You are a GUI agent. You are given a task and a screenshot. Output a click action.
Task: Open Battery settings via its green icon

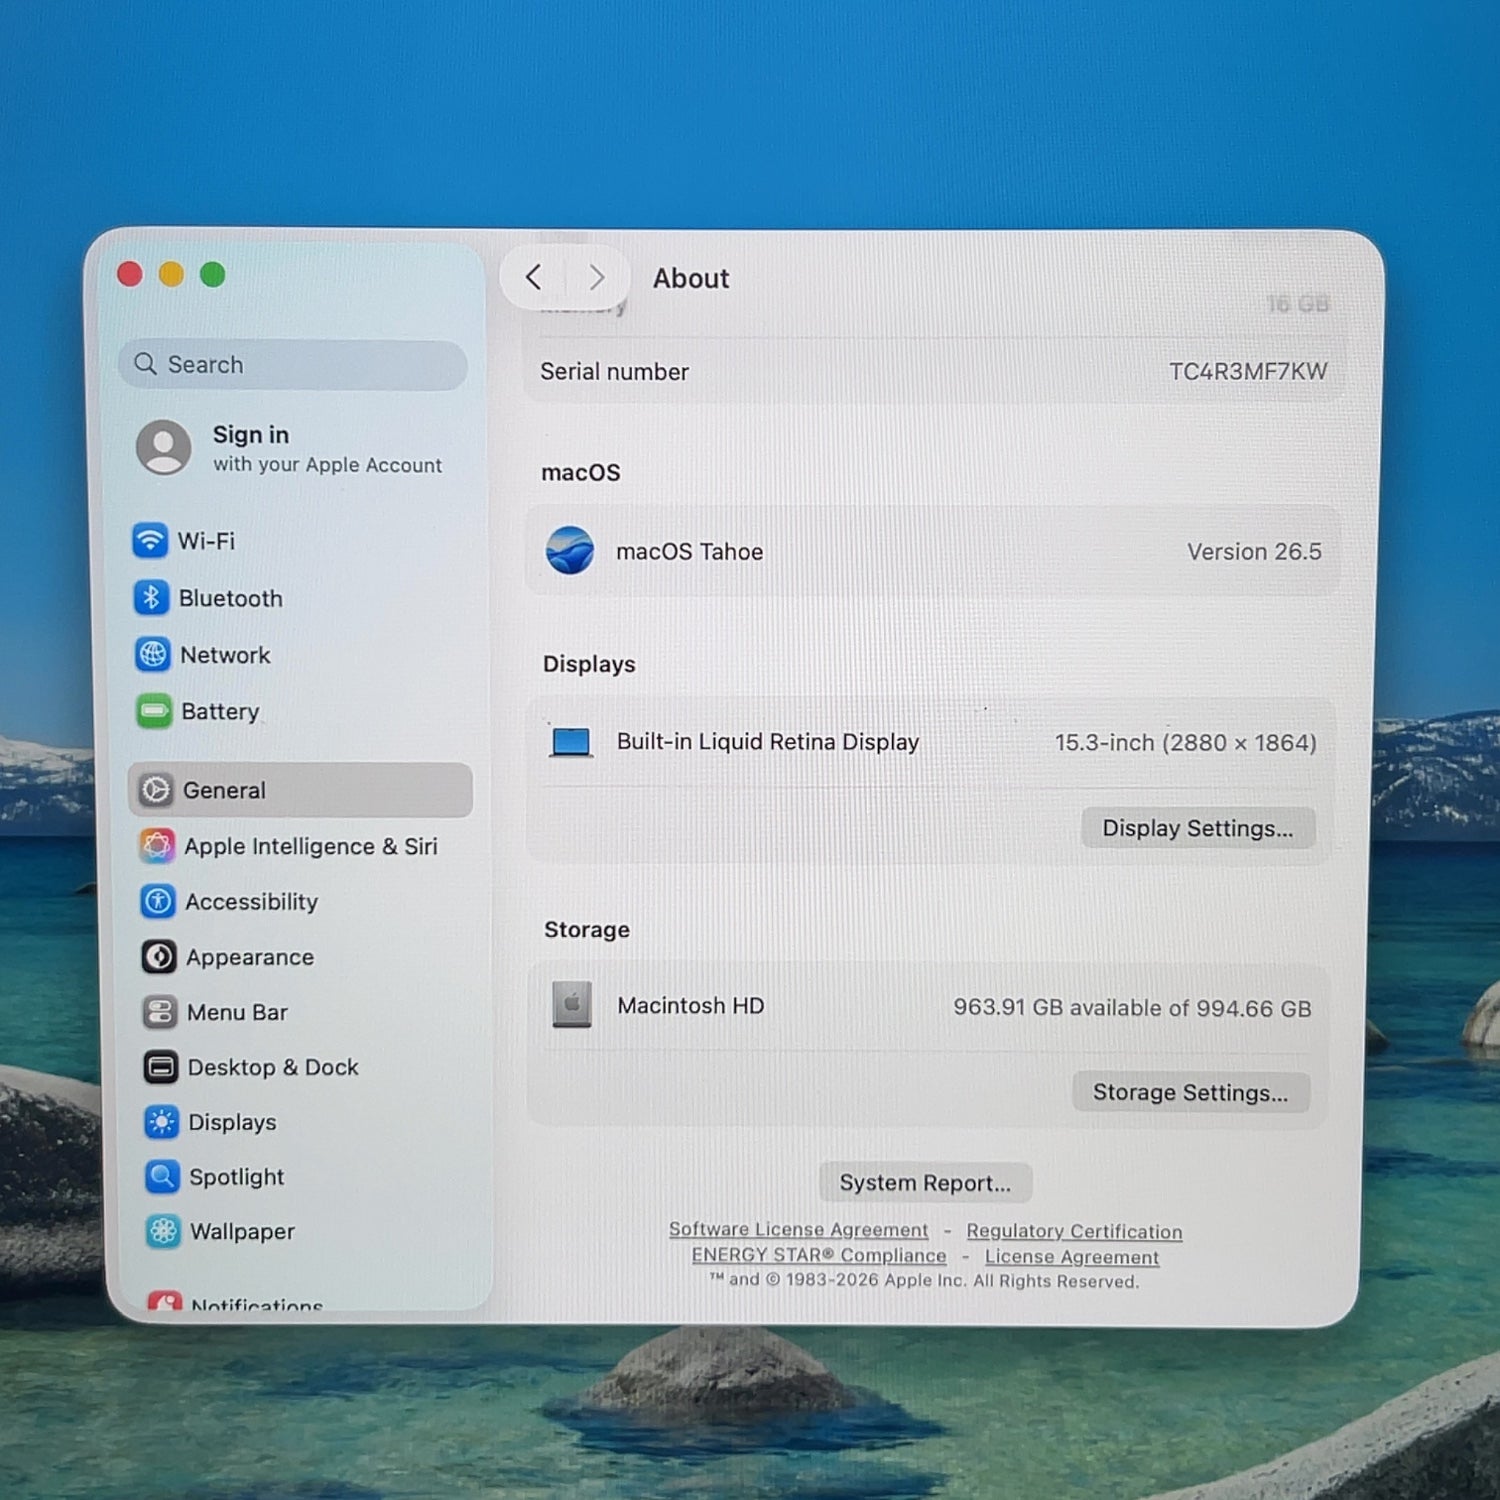coord(154,712)
